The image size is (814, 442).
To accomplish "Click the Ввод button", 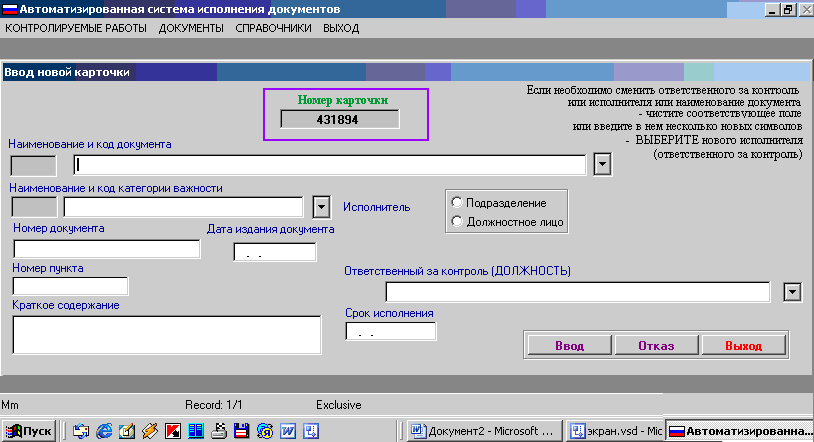I will (569, 345).
